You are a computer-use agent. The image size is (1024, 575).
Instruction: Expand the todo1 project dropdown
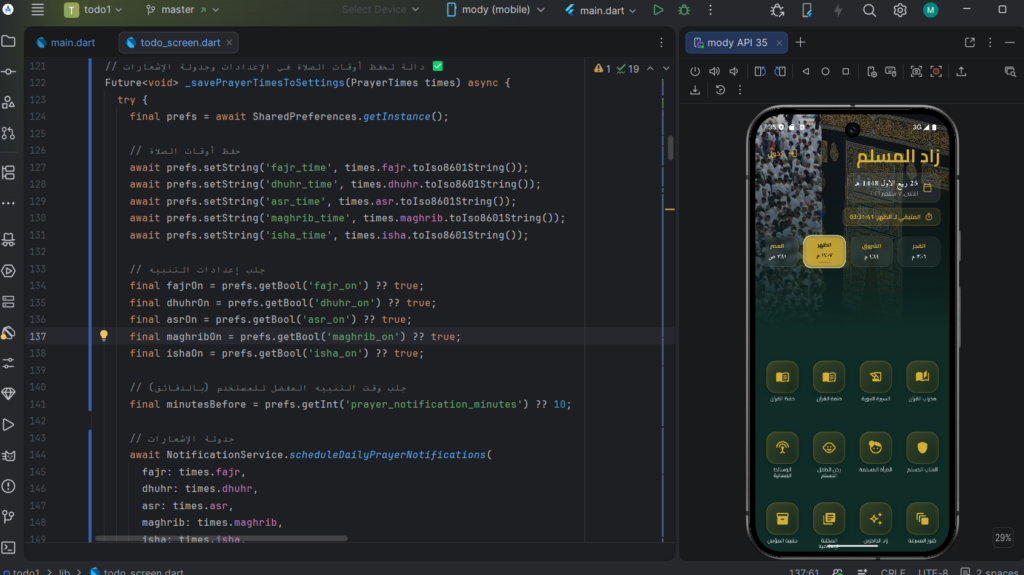point(94,10)
